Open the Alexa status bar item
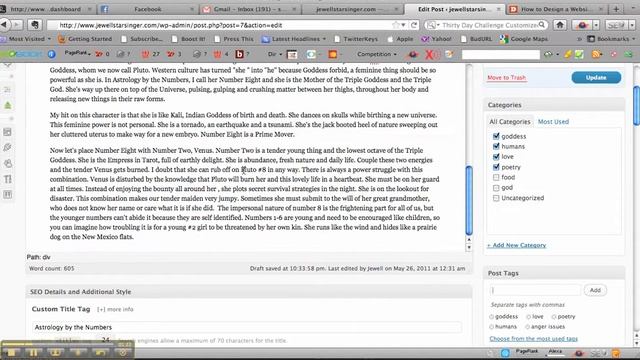 coord(555,351)
